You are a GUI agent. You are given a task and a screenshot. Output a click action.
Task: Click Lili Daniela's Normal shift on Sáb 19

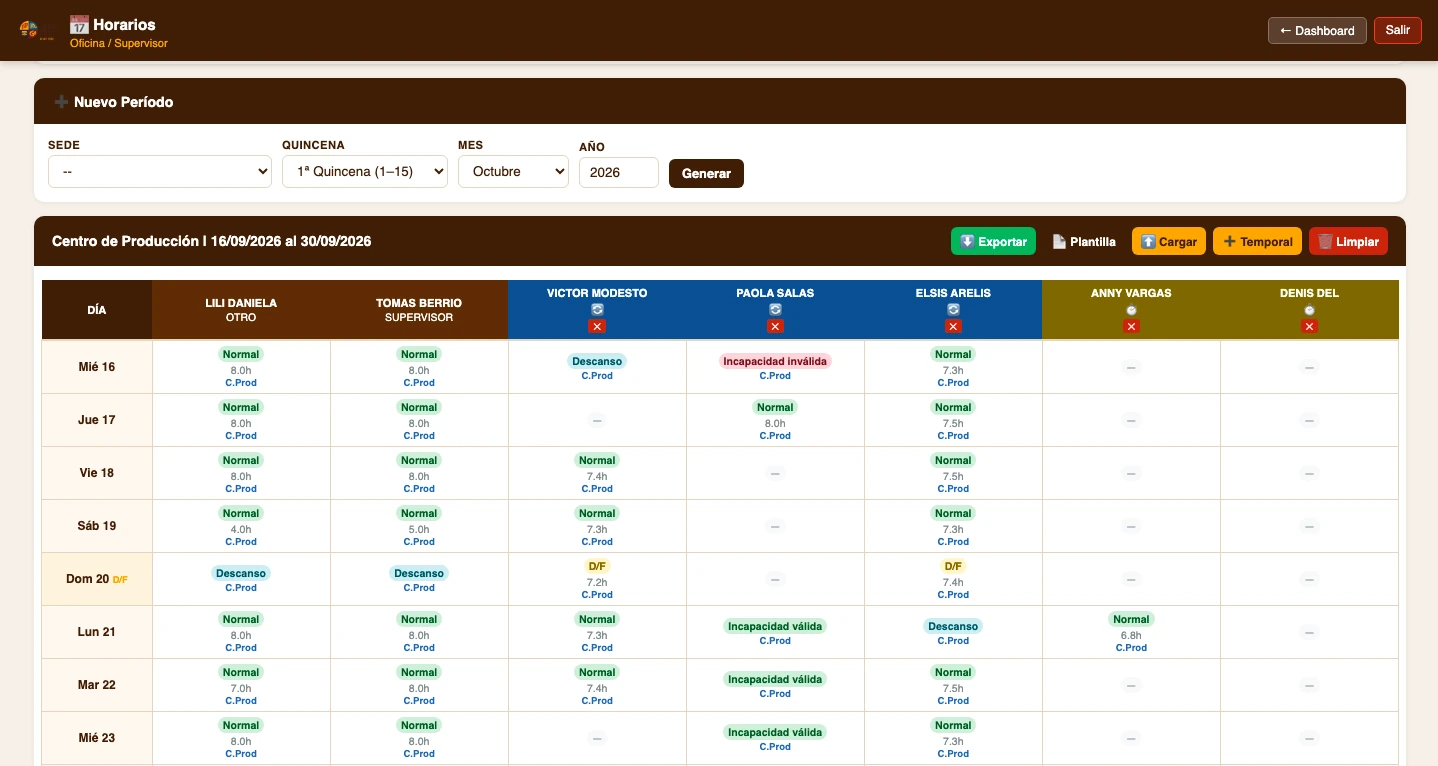tap(241, 526)
